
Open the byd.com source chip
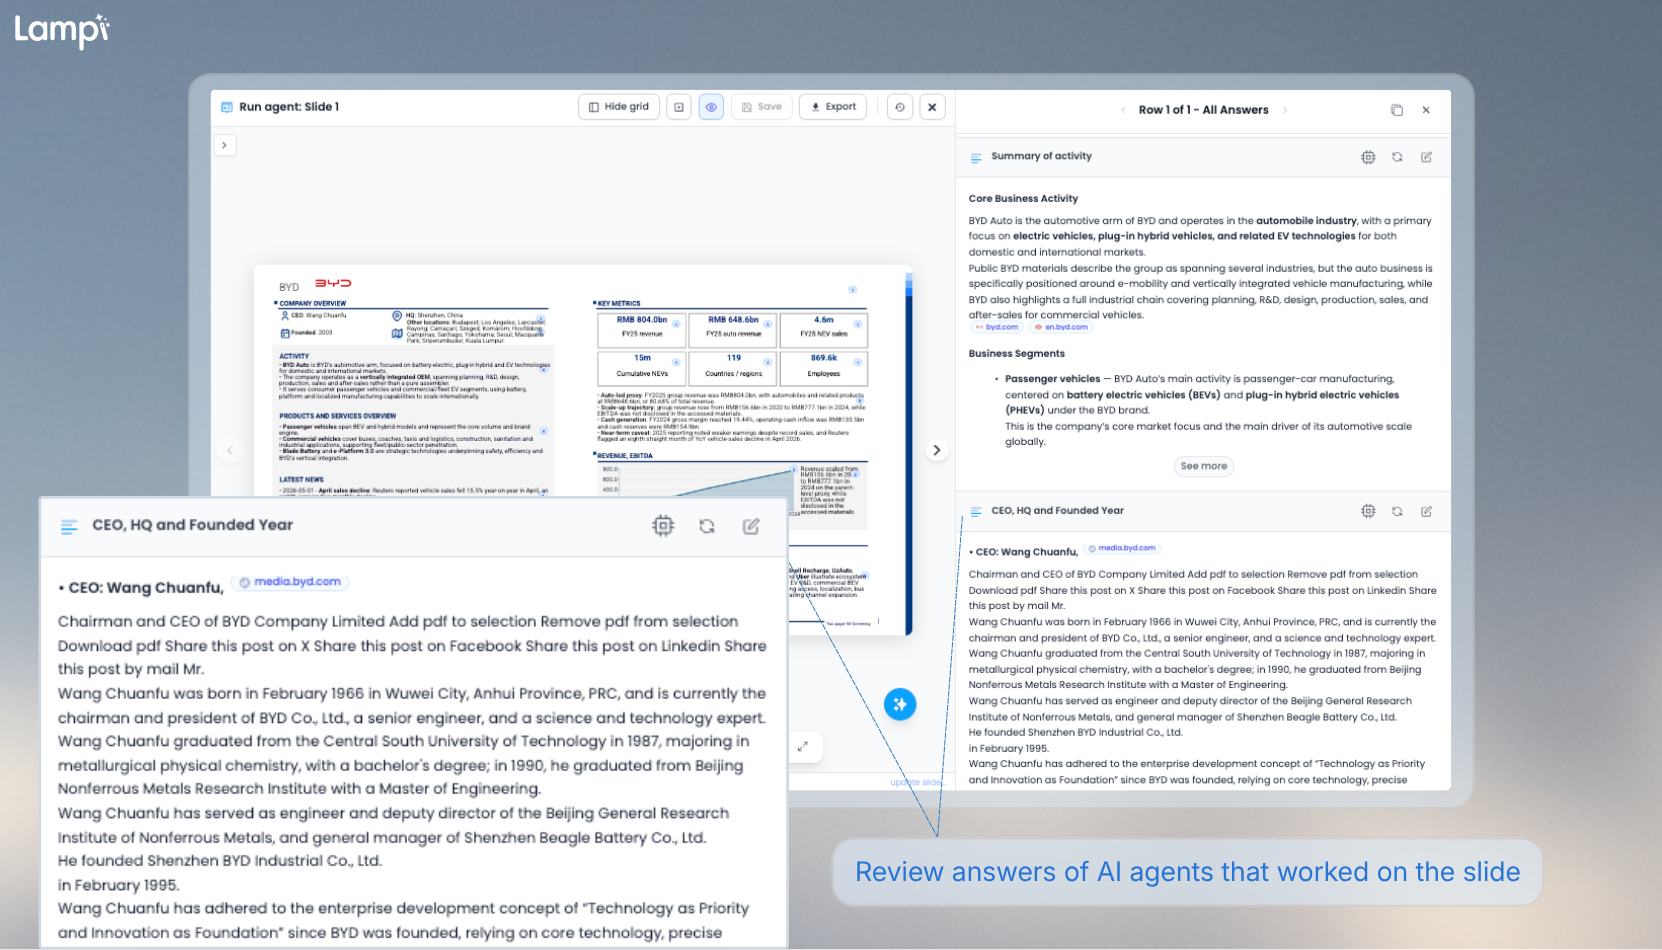click(x=996, y=327)
